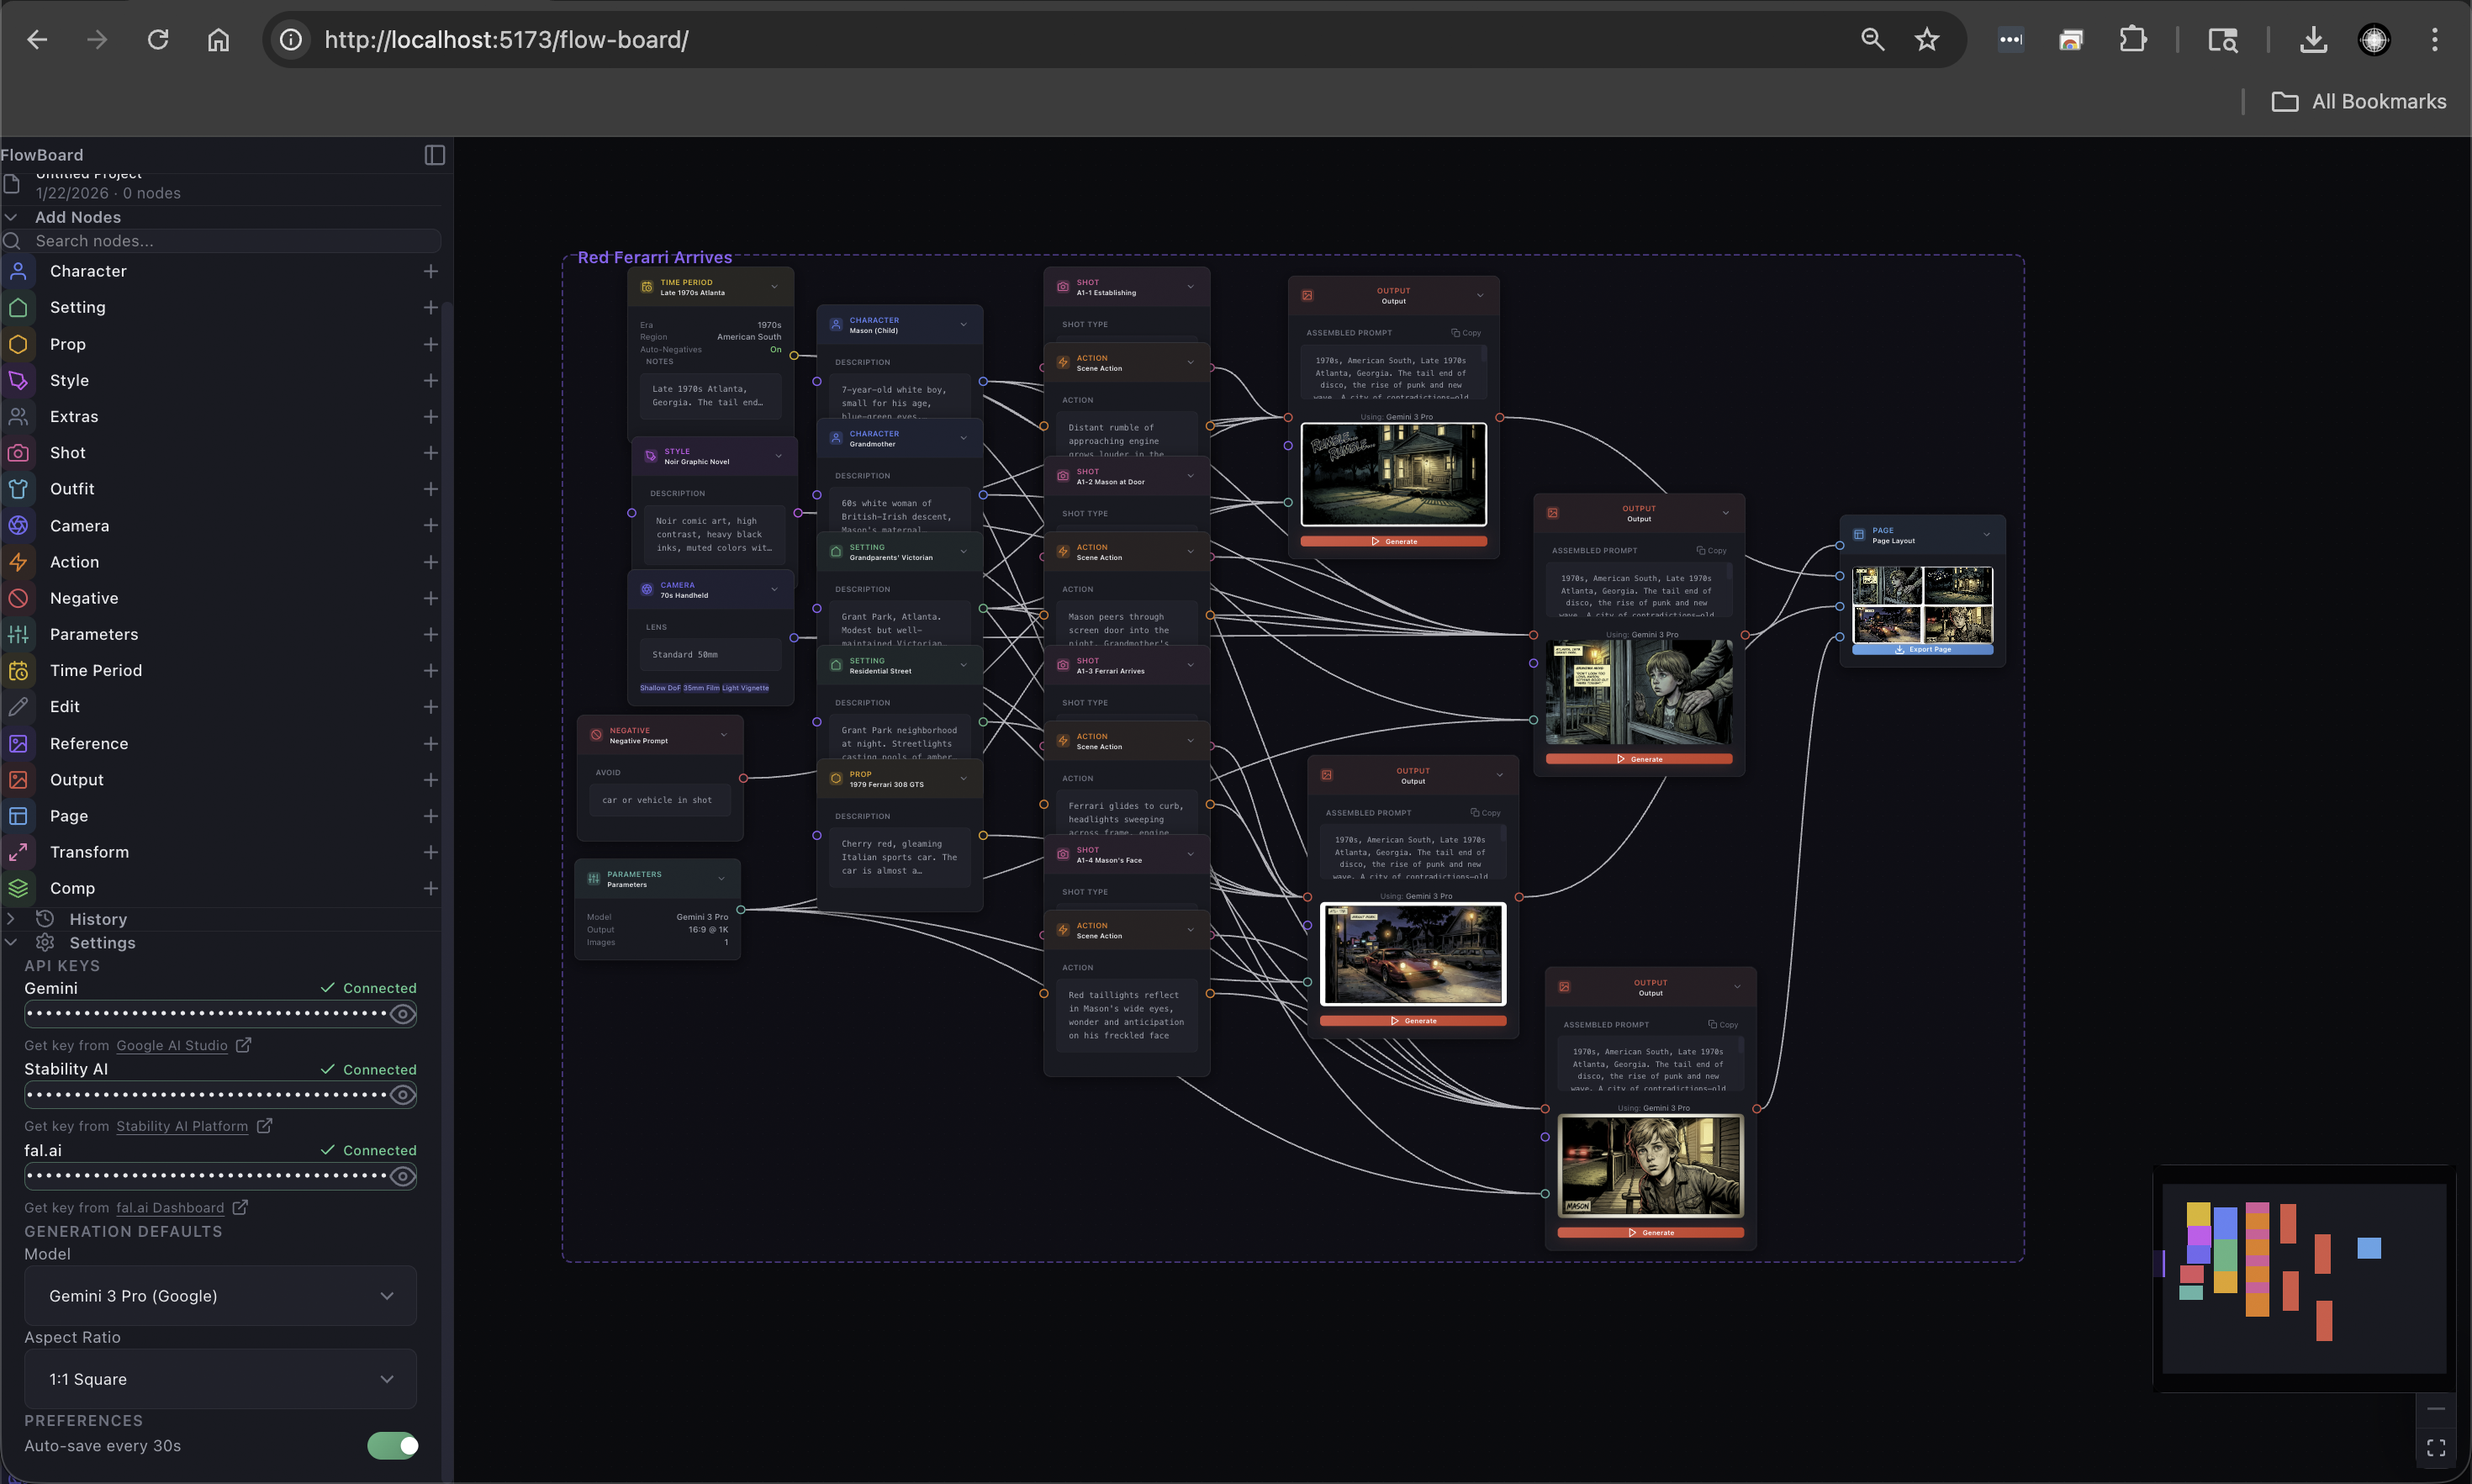Click the Comp layers icon
This screenshot has height=1484, width=2472.
[18, 888]
